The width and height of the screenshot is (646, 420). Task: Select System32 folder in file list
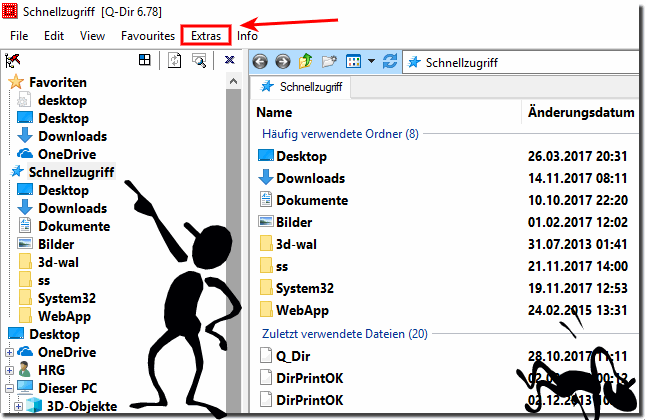305,288
